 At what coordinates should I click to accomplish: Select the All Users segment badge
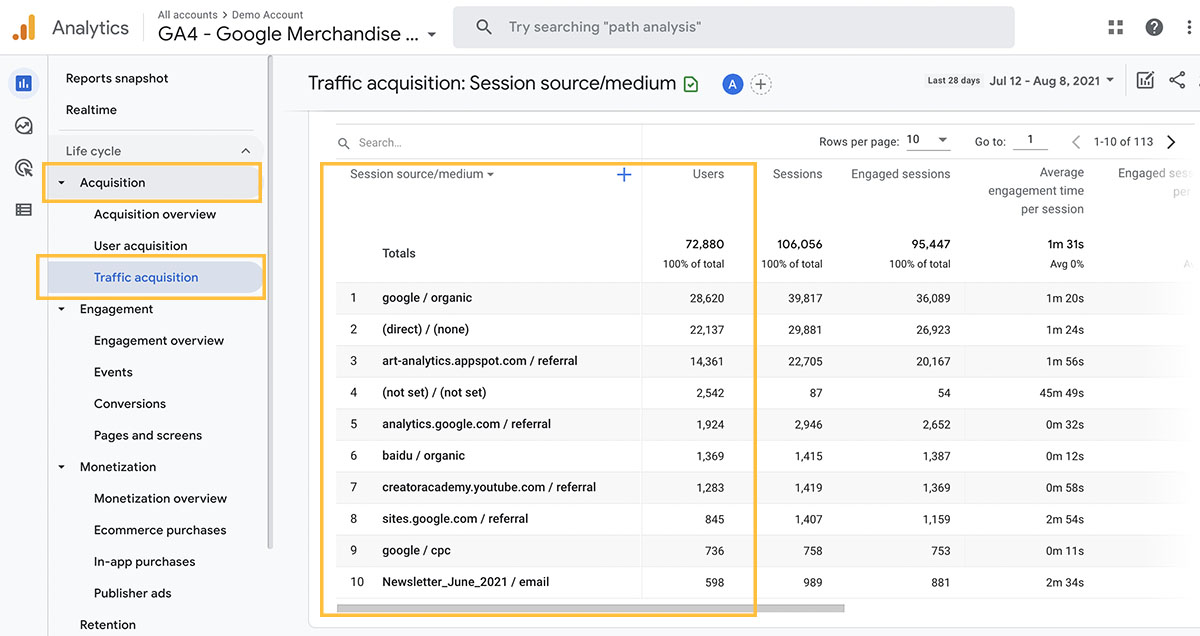point(732,84)
